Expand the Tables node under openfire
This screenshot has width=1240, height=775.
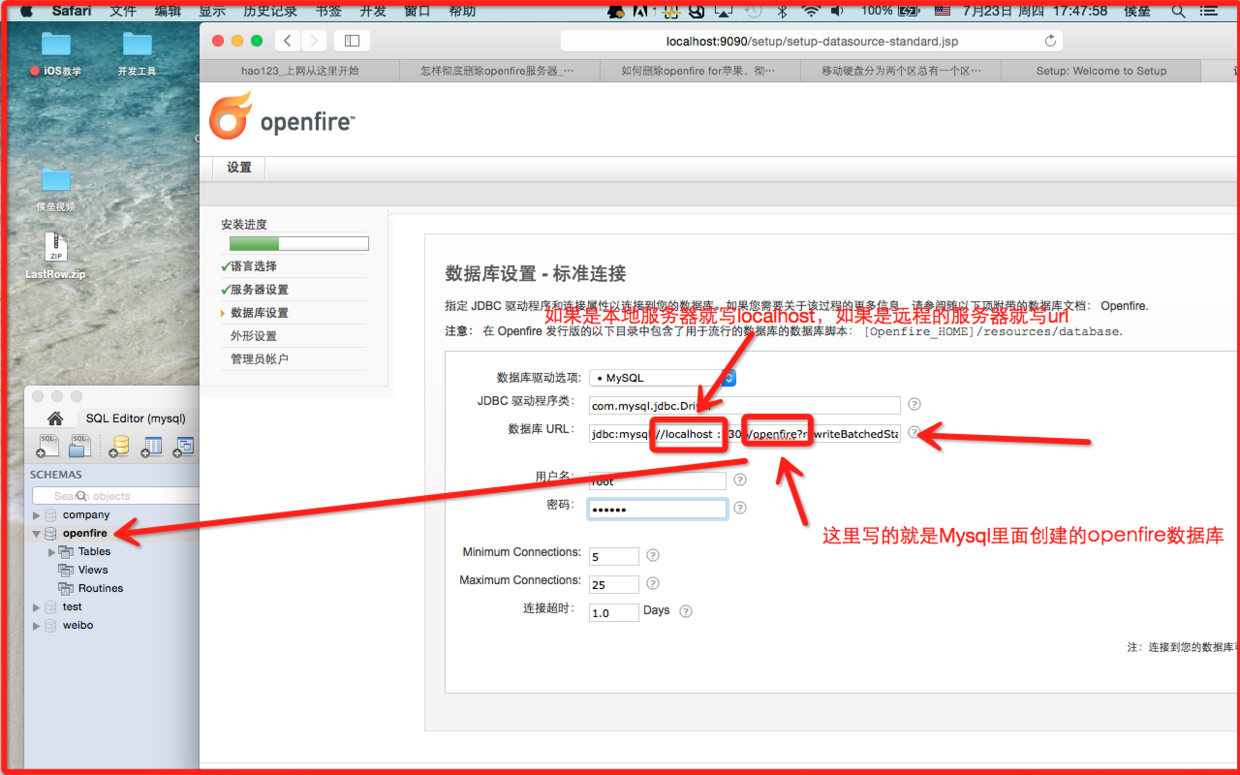click(52, 552)
